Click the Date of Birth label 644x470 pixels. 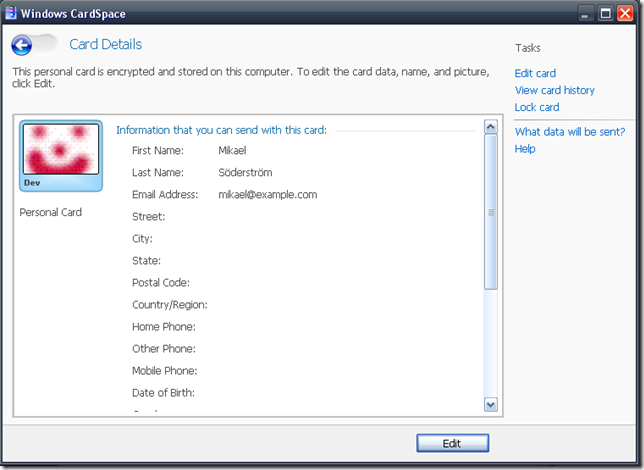[163, 393]
